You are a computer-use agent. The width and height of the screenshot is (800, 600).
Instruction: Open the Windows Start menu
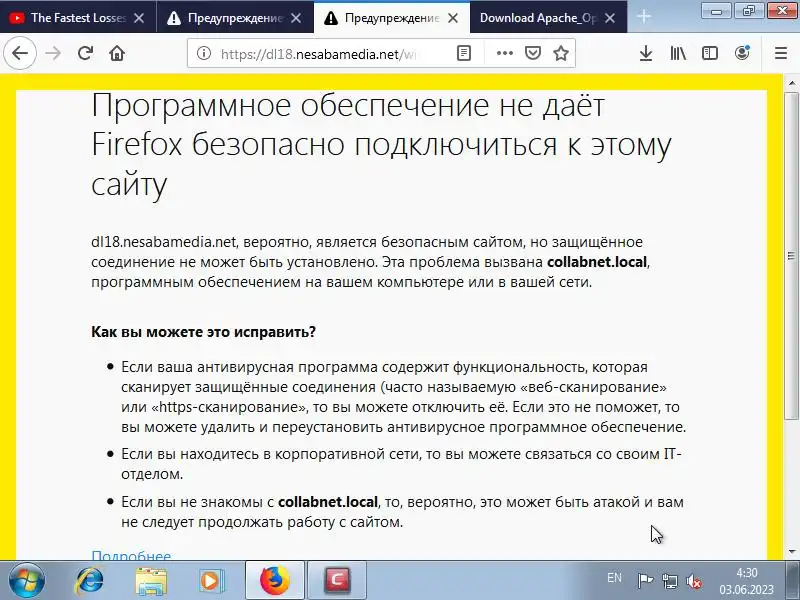26,580
